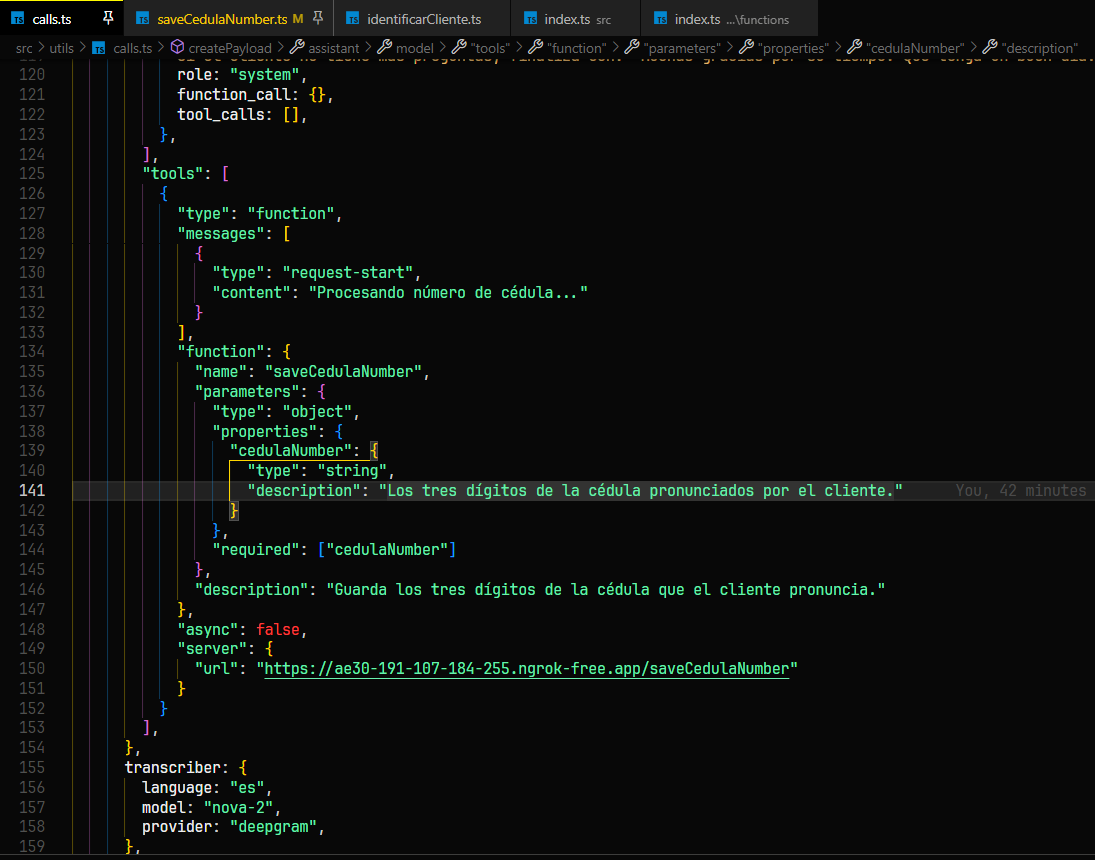The image size is (1095, 860).
Task: Click line number 150 in the gutter
Action: (x=32, y=669)
